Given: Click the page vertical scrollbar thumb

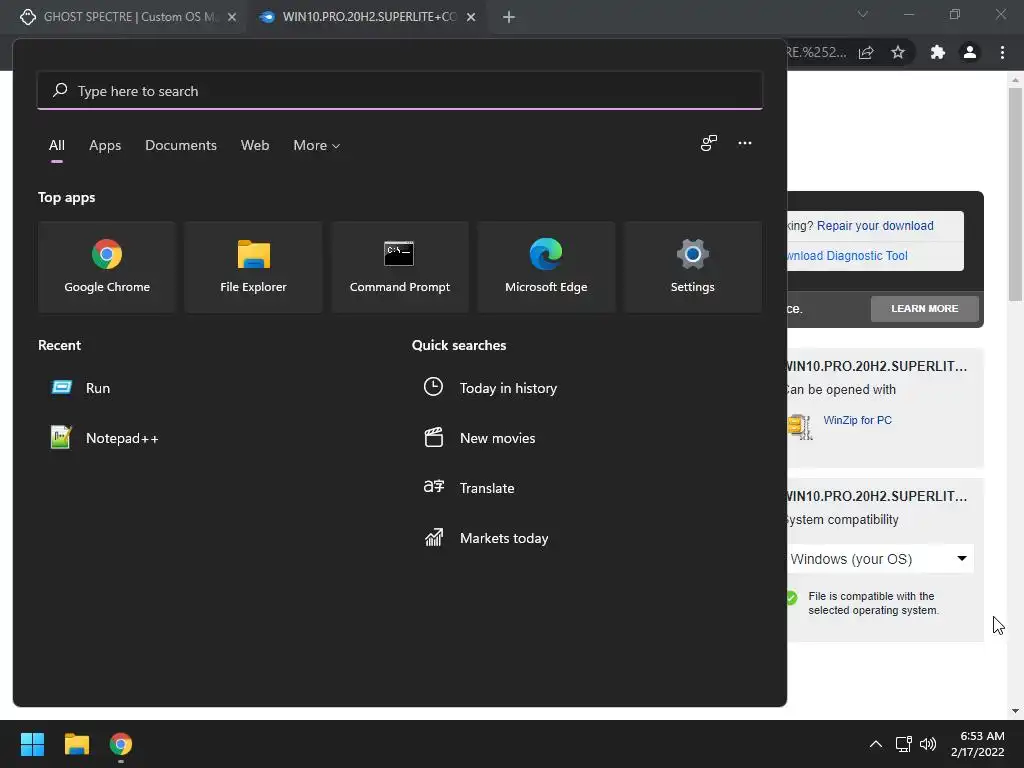Looking at the screenshot, I should point(1015,194).
